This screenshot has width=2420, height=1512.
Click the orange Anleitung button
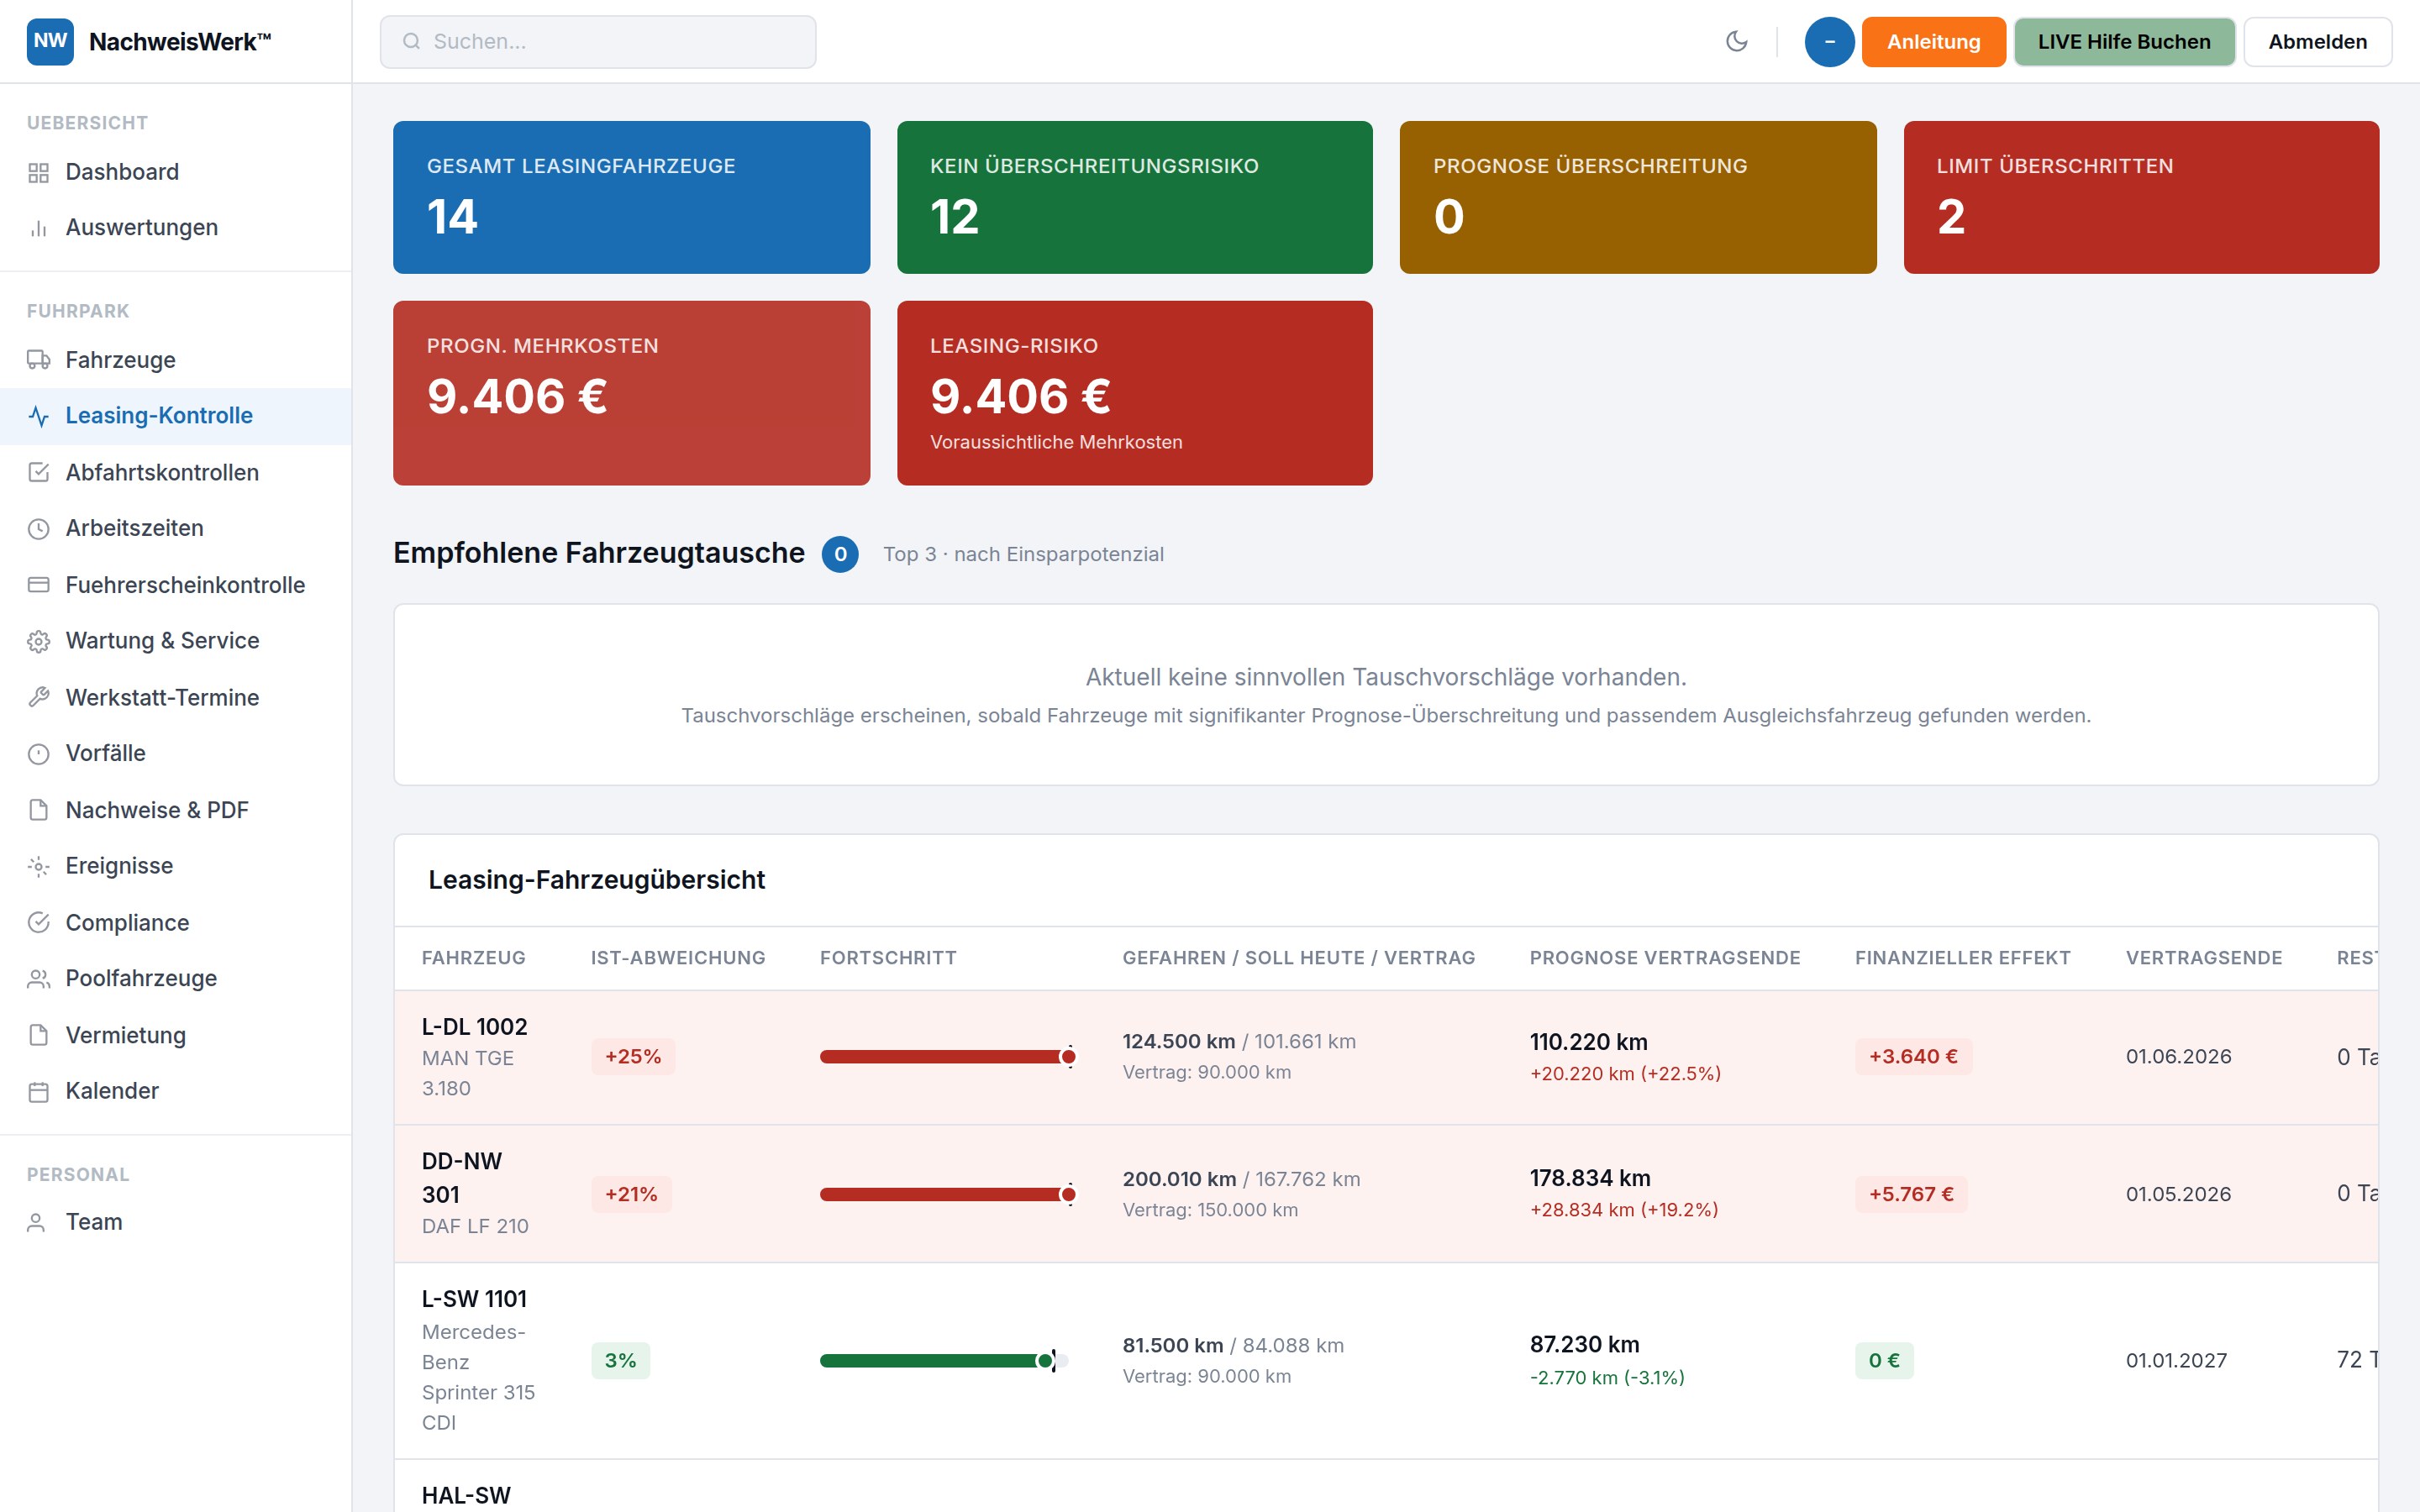coord(1933,42)
